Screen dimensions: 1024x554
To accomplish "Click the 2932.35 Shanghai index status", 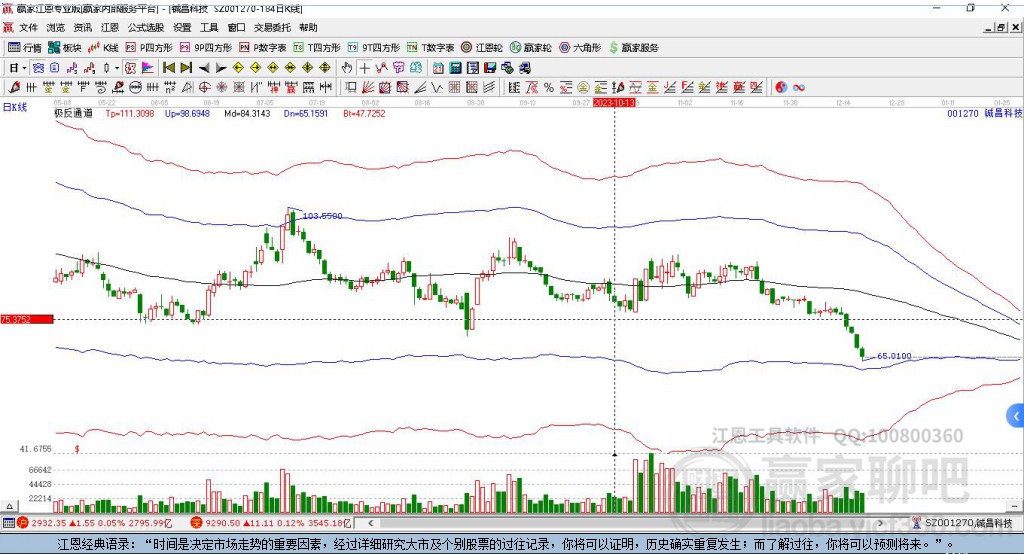I will (x=95, y=523).
